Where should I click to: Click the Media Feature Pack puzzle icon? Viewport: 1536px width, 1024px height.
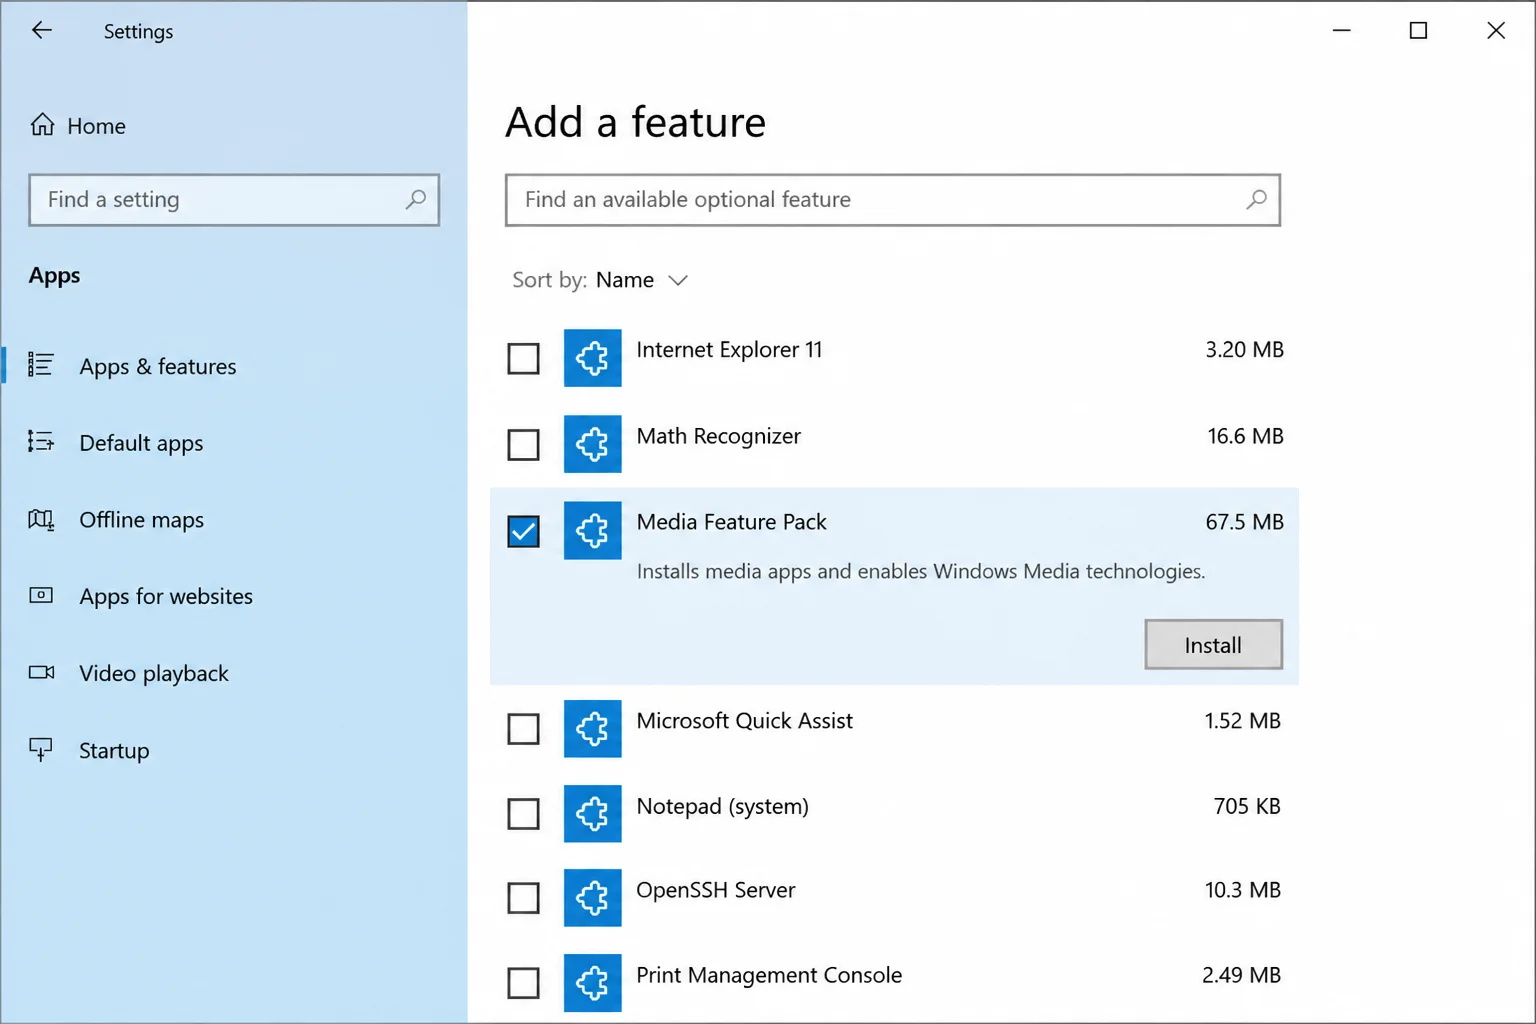click(592, 530)
